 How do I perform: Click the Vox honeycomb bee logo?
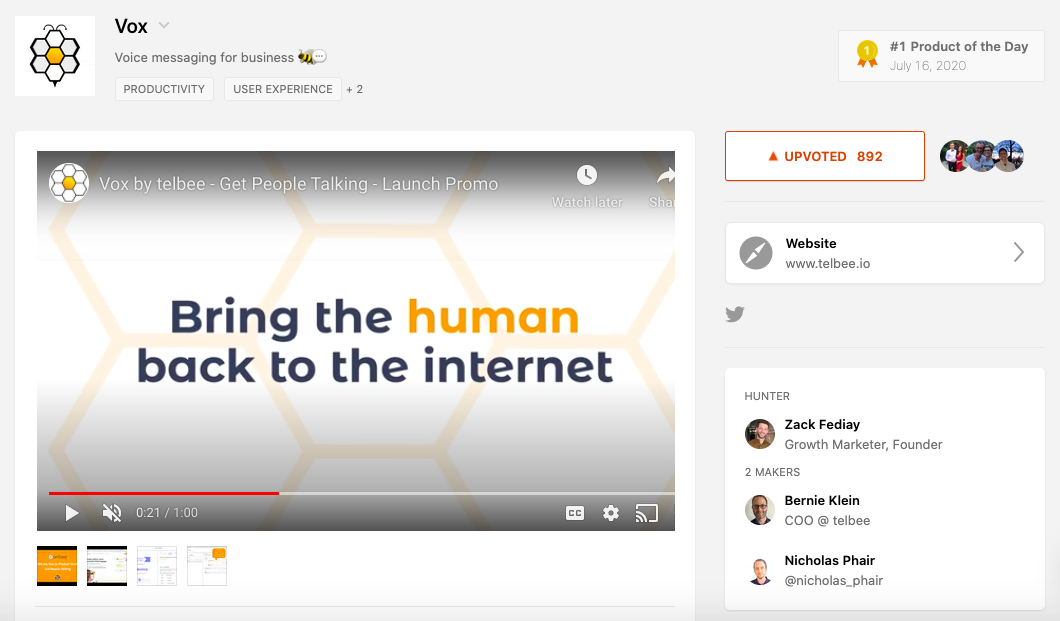55,55
